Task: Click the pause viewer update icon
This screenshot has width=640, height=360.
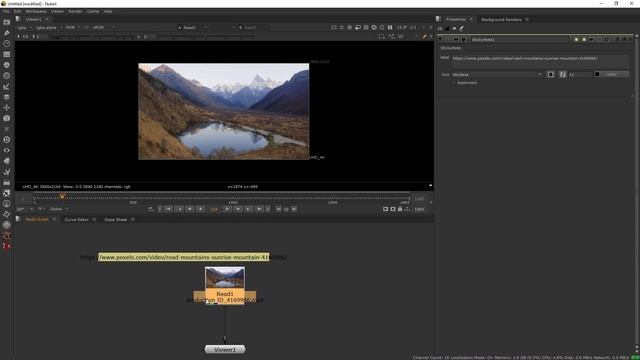Action: 390,27
